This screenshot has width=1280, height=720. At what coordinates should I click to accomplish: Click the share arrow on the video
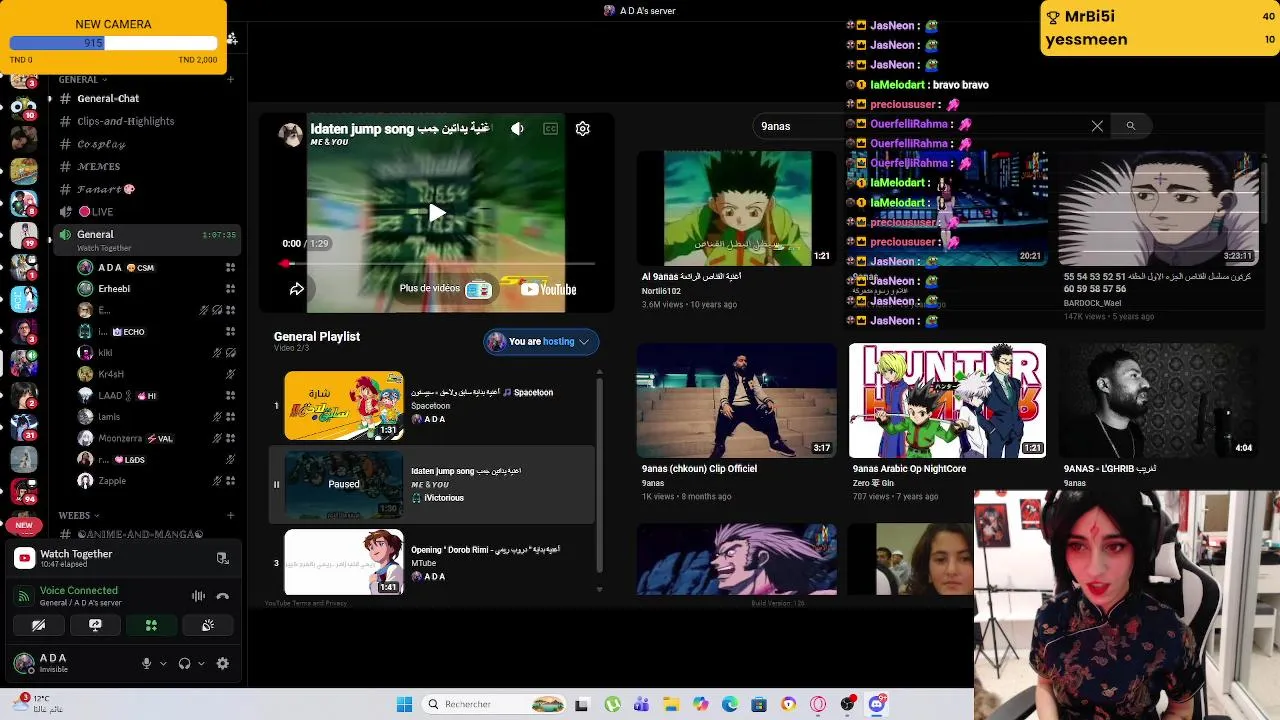click(x=297, y=289)
